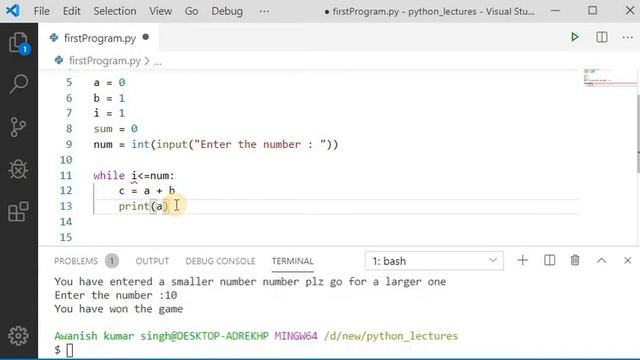Open the Edit menu
The width and height of the screenshot is (640, 360).
pyautogui.click(x=71, y=11)
